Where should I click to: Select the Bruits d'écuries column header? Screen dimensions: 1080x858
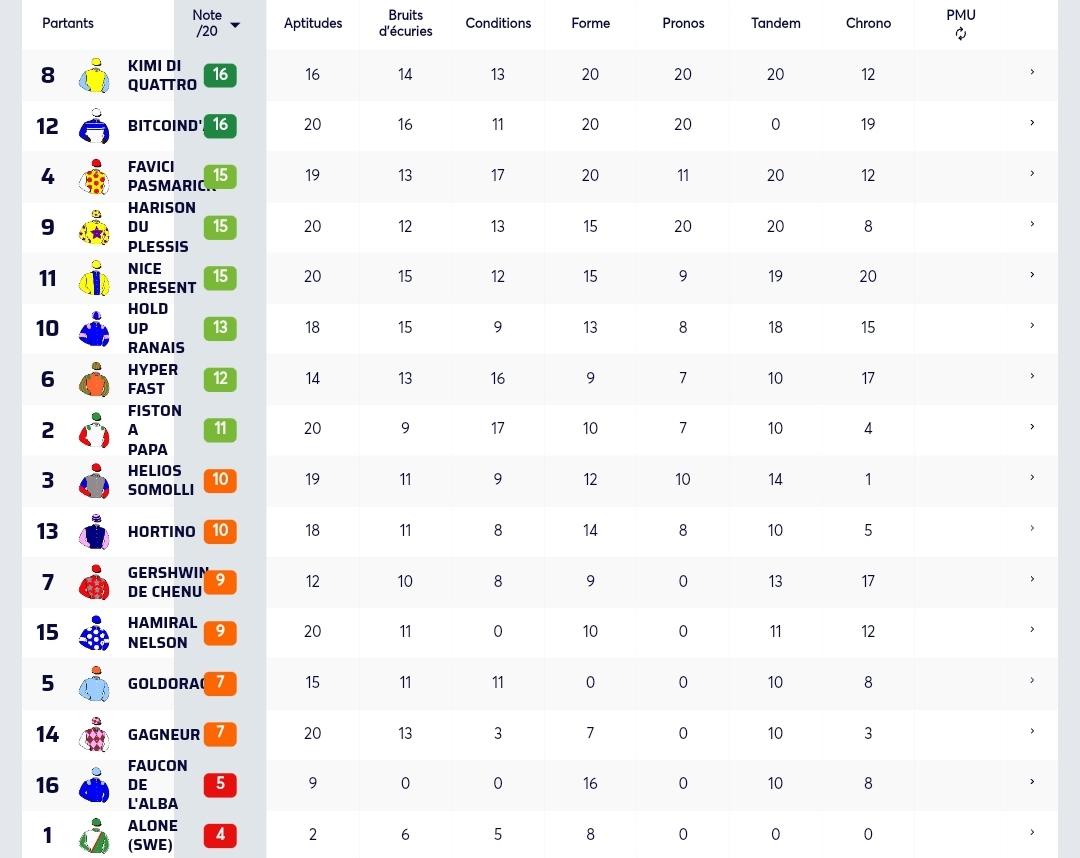pyautogui.click(x=405, y=23)
